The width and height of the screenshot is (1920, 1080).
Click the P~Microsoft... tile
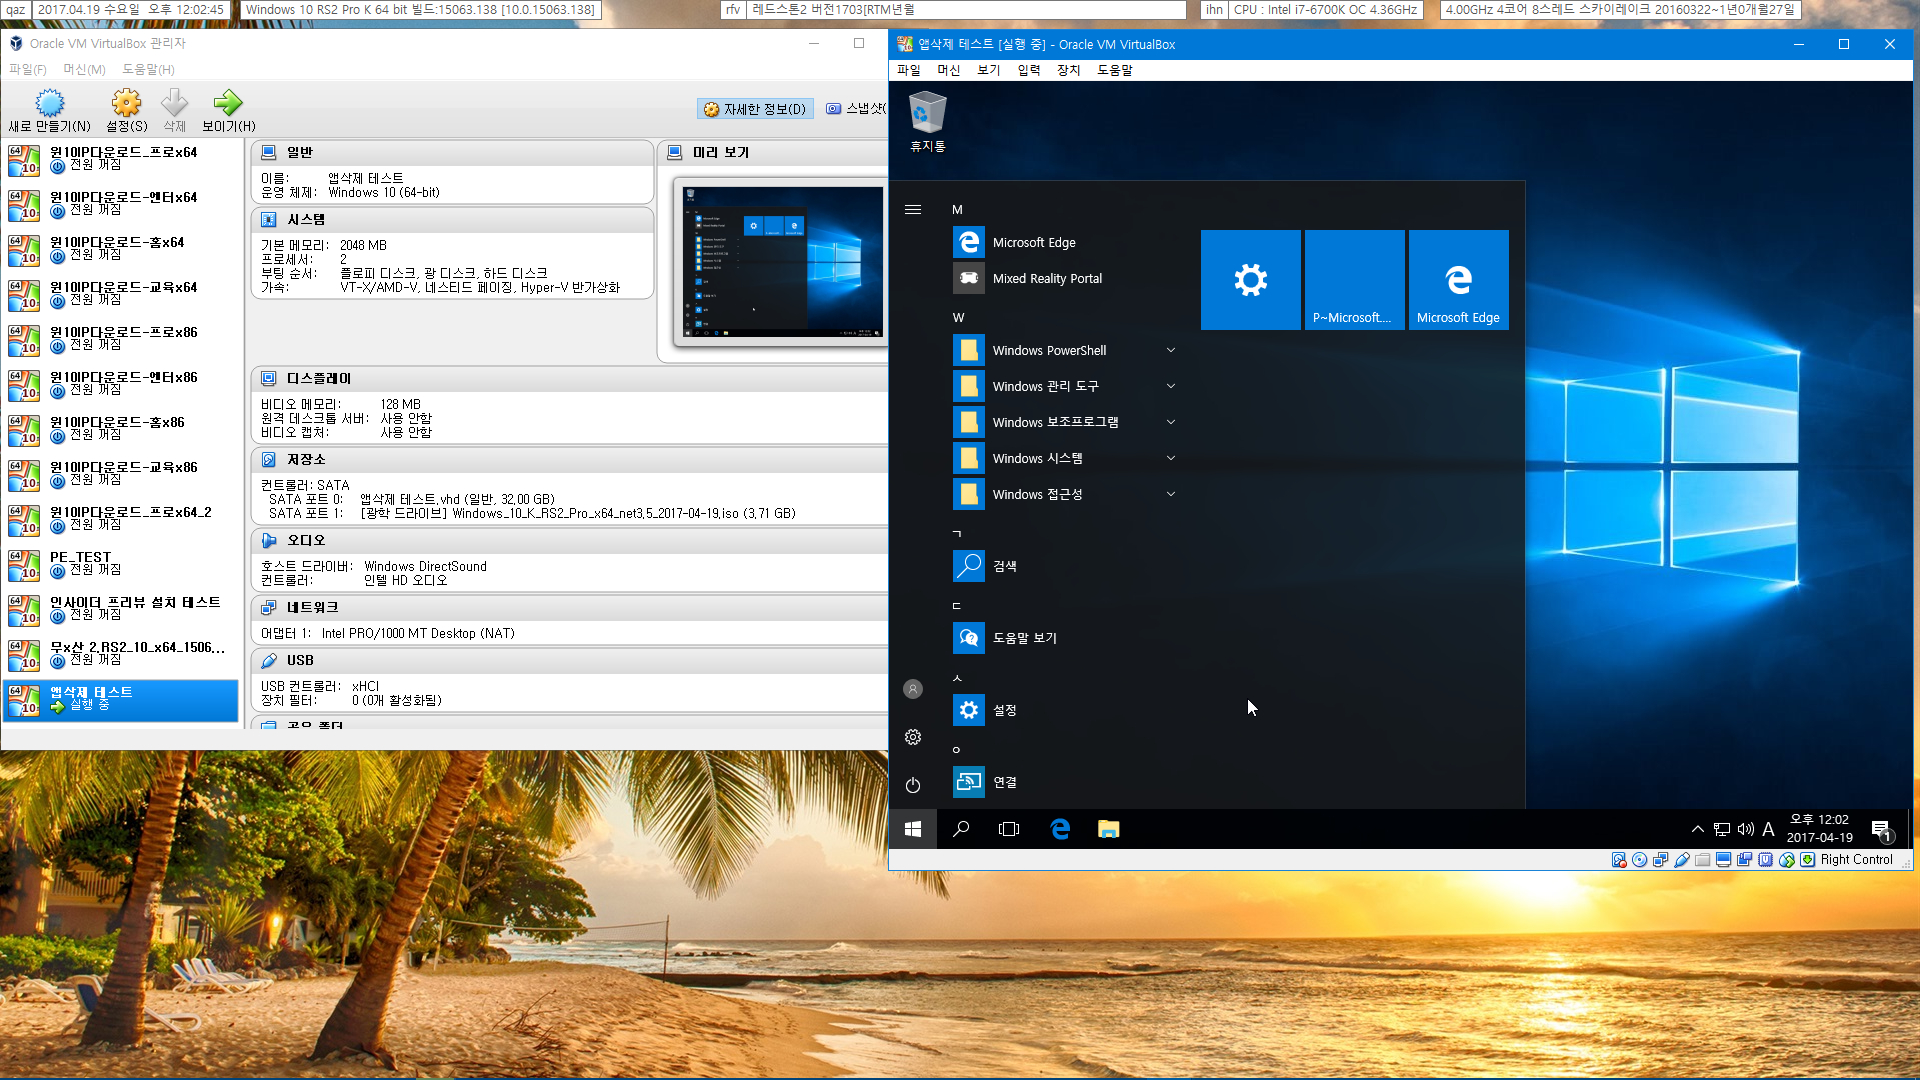tap(1354, 280)
